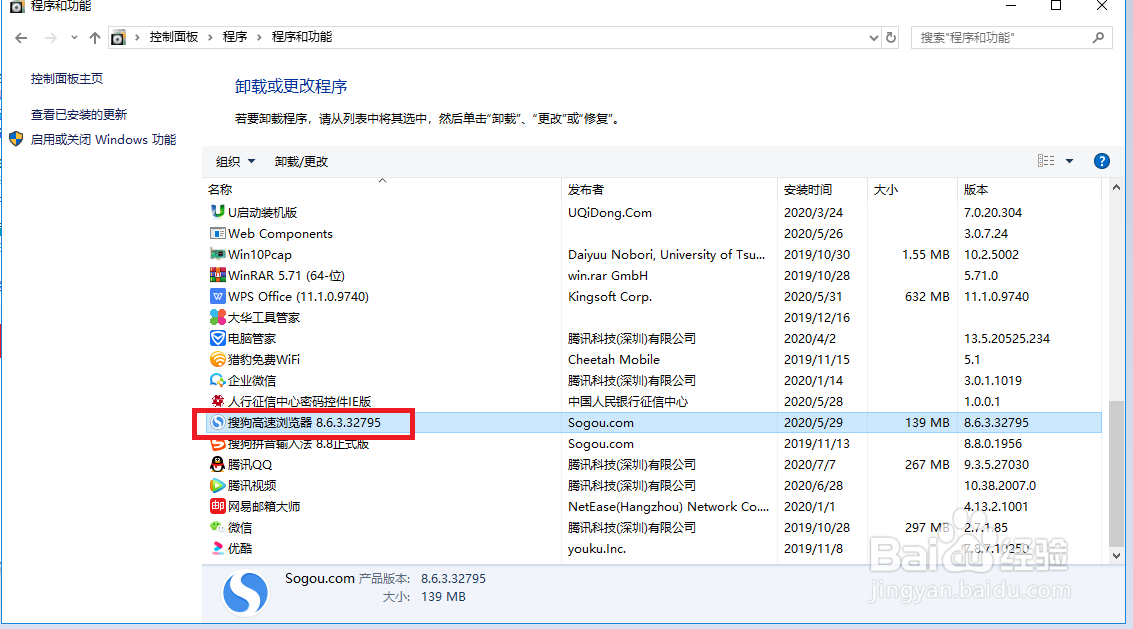The width and height of the screenshot is (1133, 629).
Task: Select the 搜狗高速浏览器 icon in the list
Action: click(x=219, y=422)
